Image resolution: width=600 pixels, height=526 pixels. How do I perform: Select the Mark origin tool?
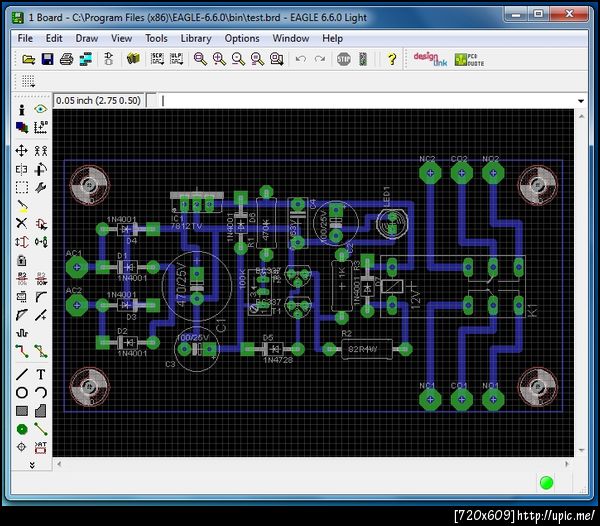click(x=41, y=127)
